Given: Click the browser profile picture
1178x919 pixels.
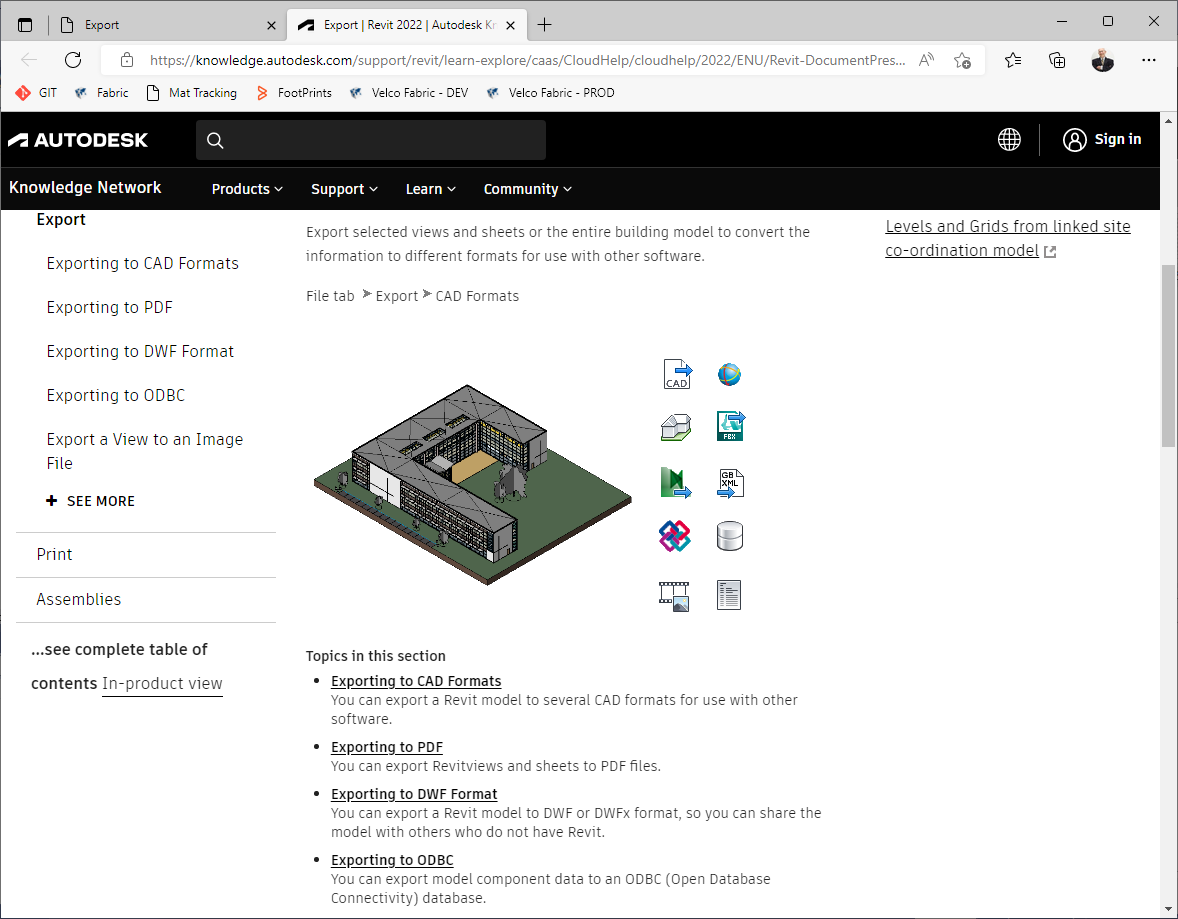Looking at the screenshot, I should tap(1102, 60).
